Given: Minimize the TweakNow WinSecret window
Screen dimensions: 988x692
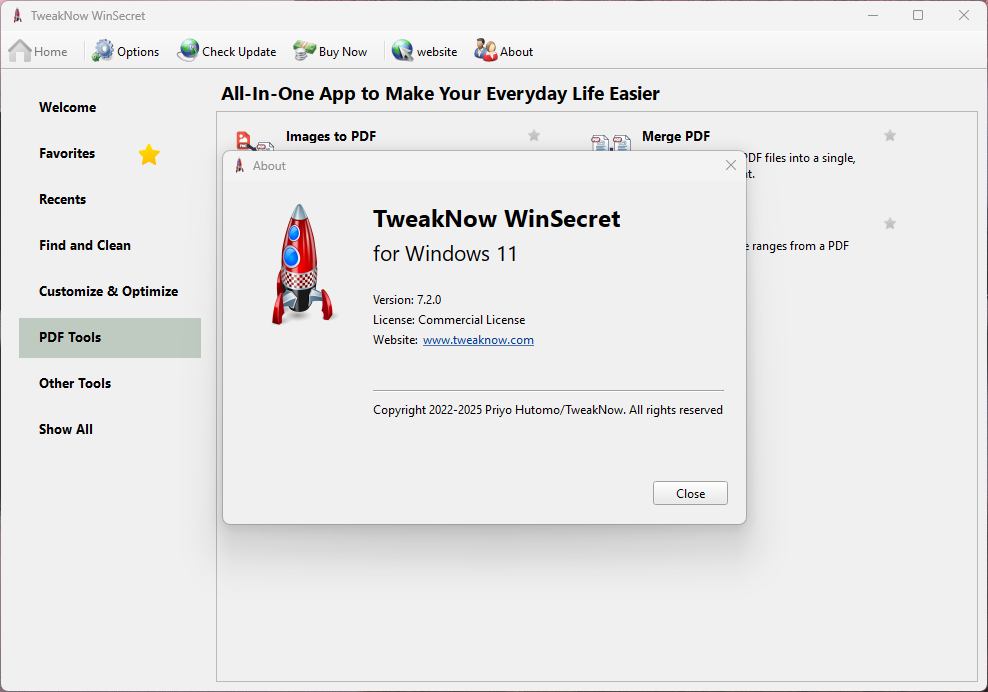Looking at the screenshot, I should pos(873,15).
